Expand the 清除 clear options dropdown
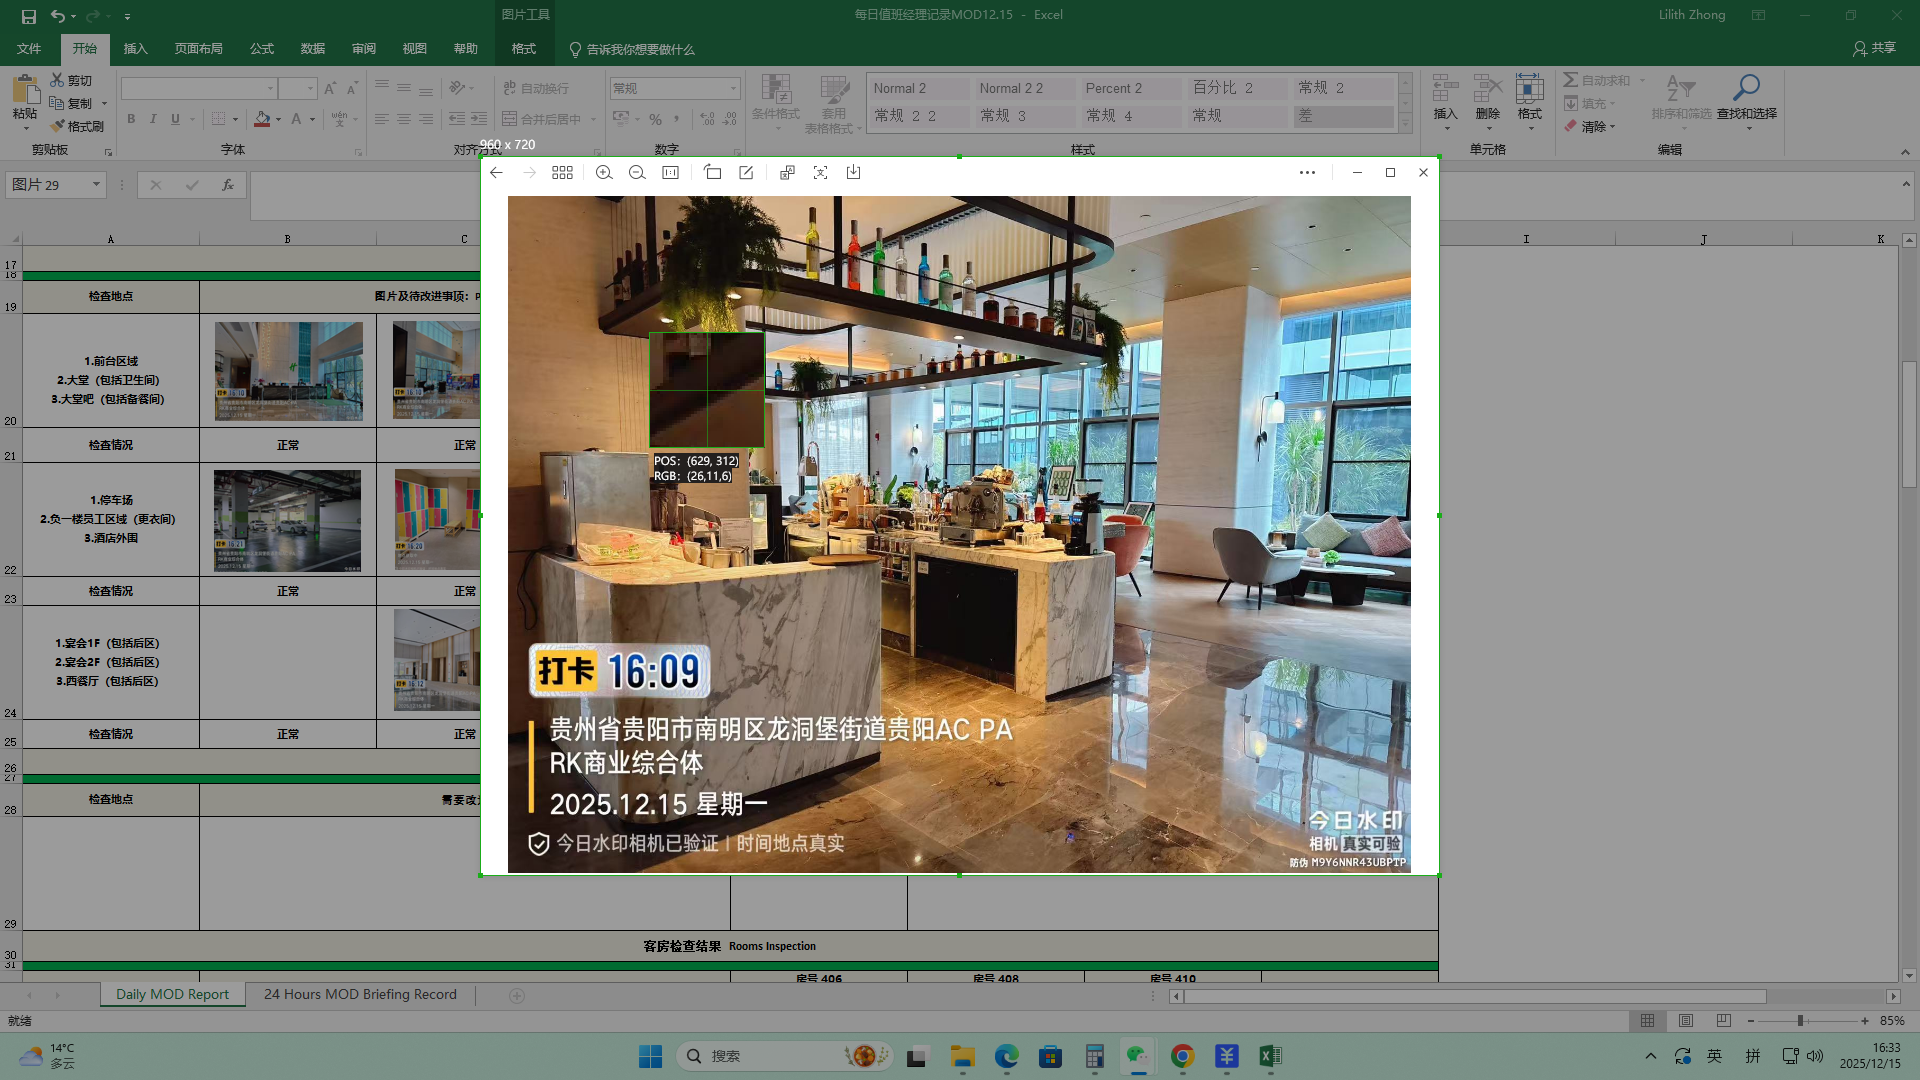This screenshot has width=1920, height=1080. tap(1613, 128)
